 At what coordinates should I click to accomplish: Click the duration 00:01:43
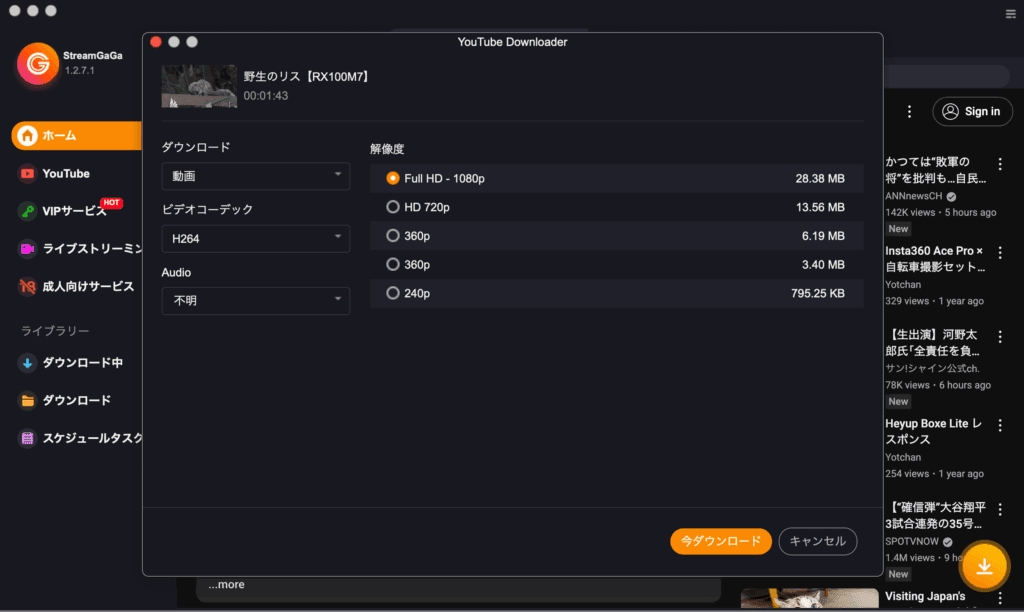(266, 95)
